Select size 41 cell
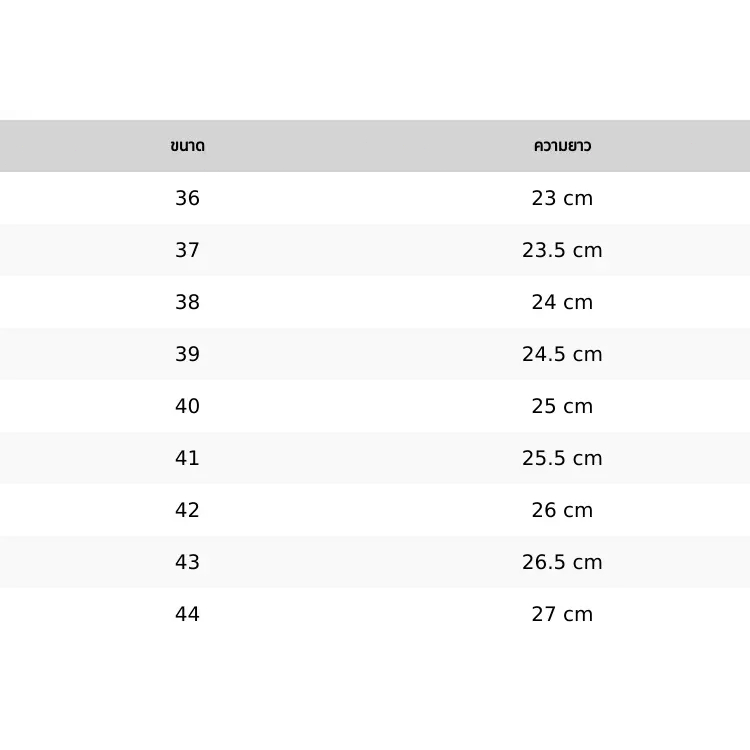 188,458
